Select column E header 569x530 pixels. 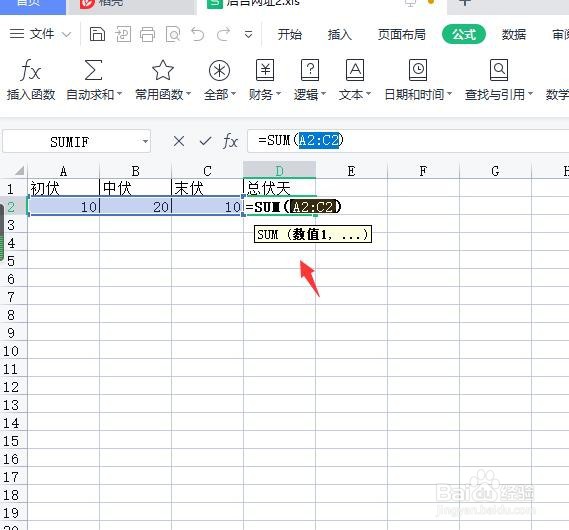pyautogui.click(x=351, y=170)
